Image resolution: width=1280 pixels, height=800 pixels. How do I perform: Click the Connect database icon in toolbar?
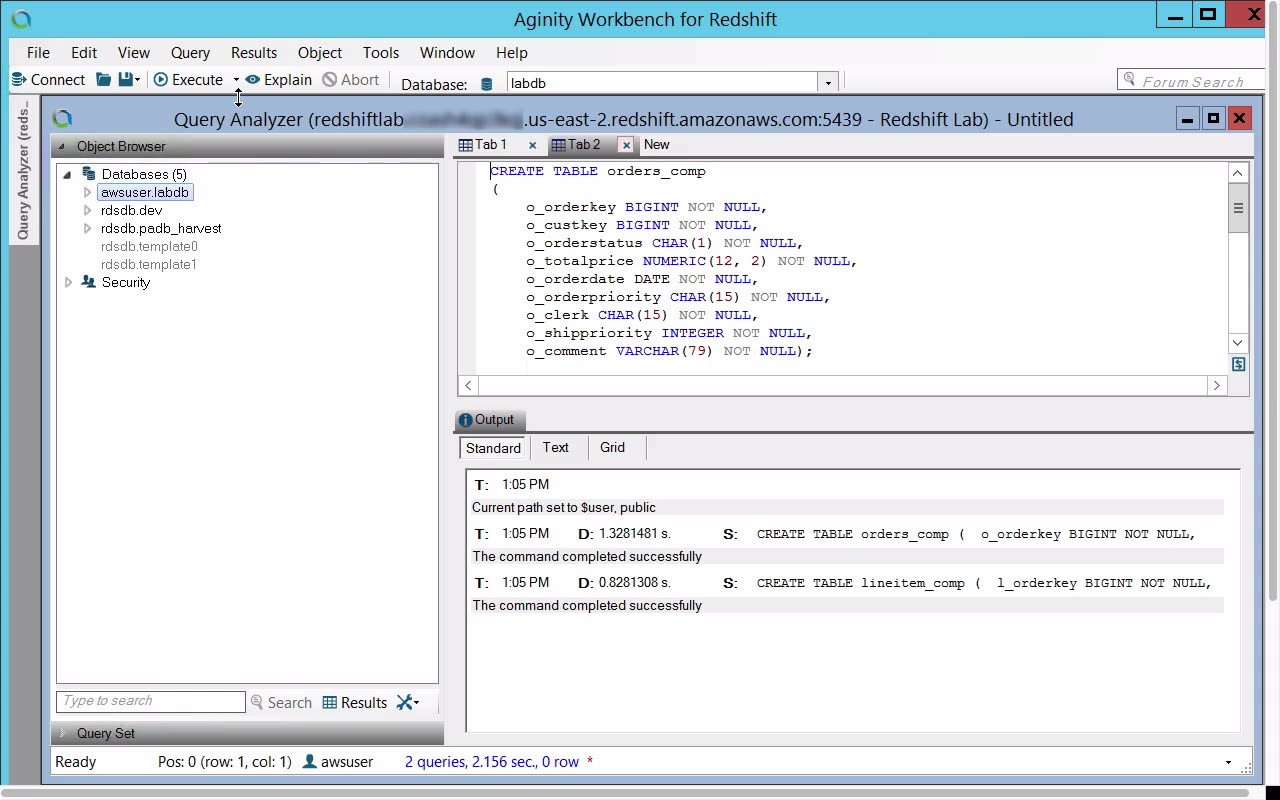pos(18,80)
